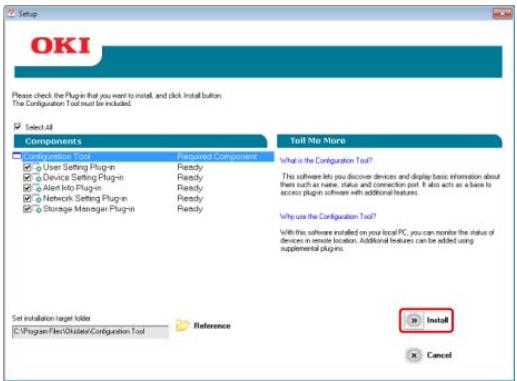517x381 pixels.
Task: Select the Device Setting Plug-in label
Action: pos(83,177)
